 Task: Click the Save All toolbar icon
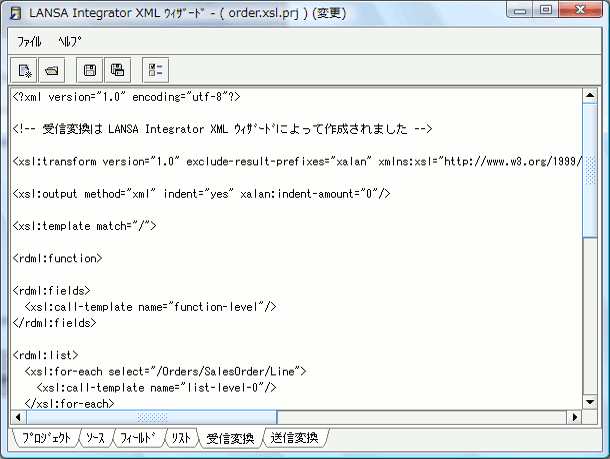point(117,70)
